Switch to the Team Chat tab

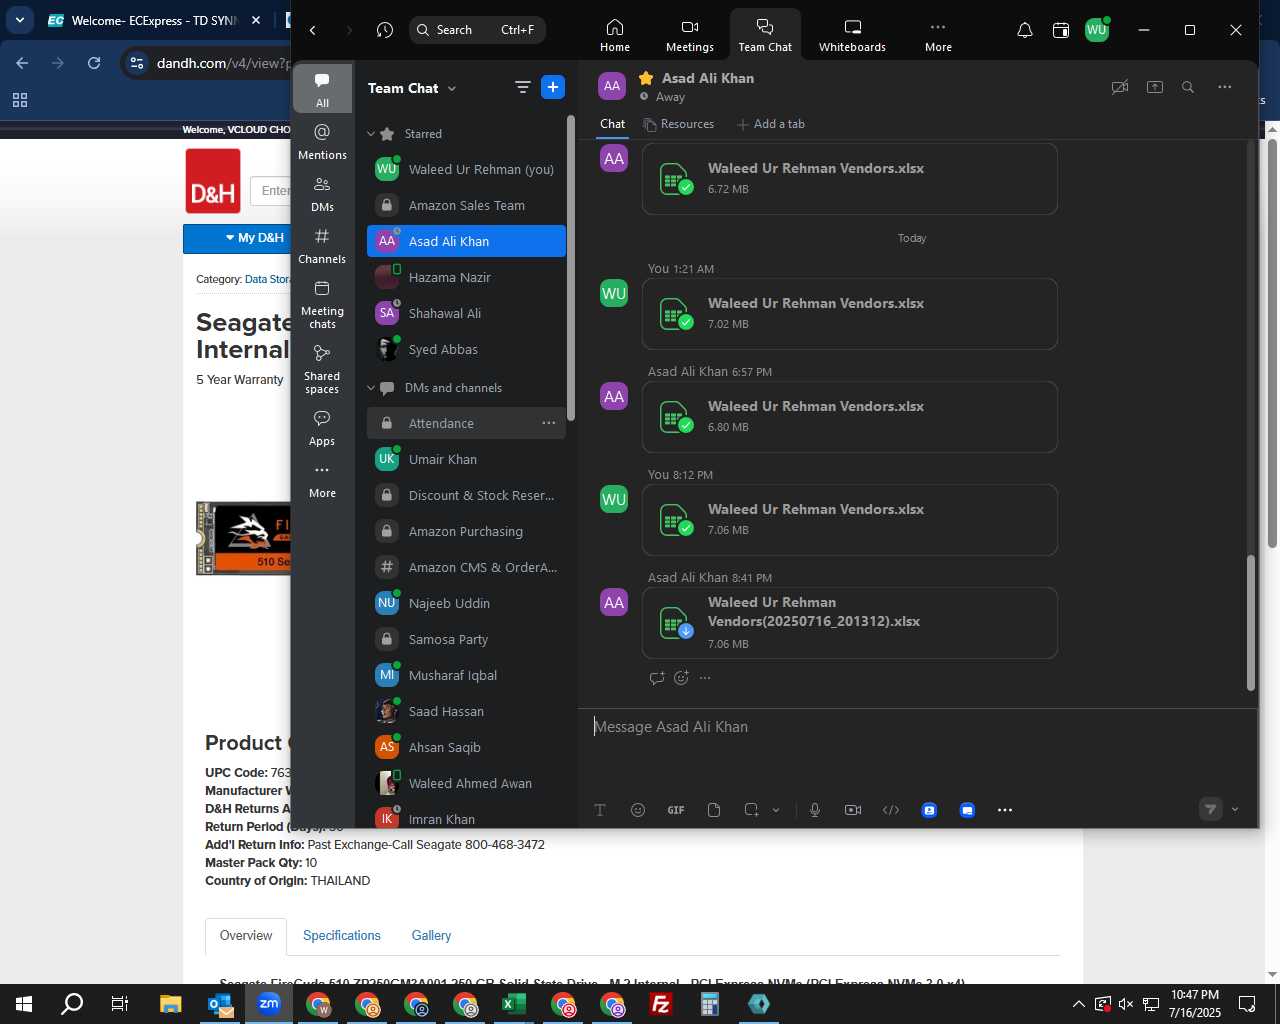click(765, 35)
